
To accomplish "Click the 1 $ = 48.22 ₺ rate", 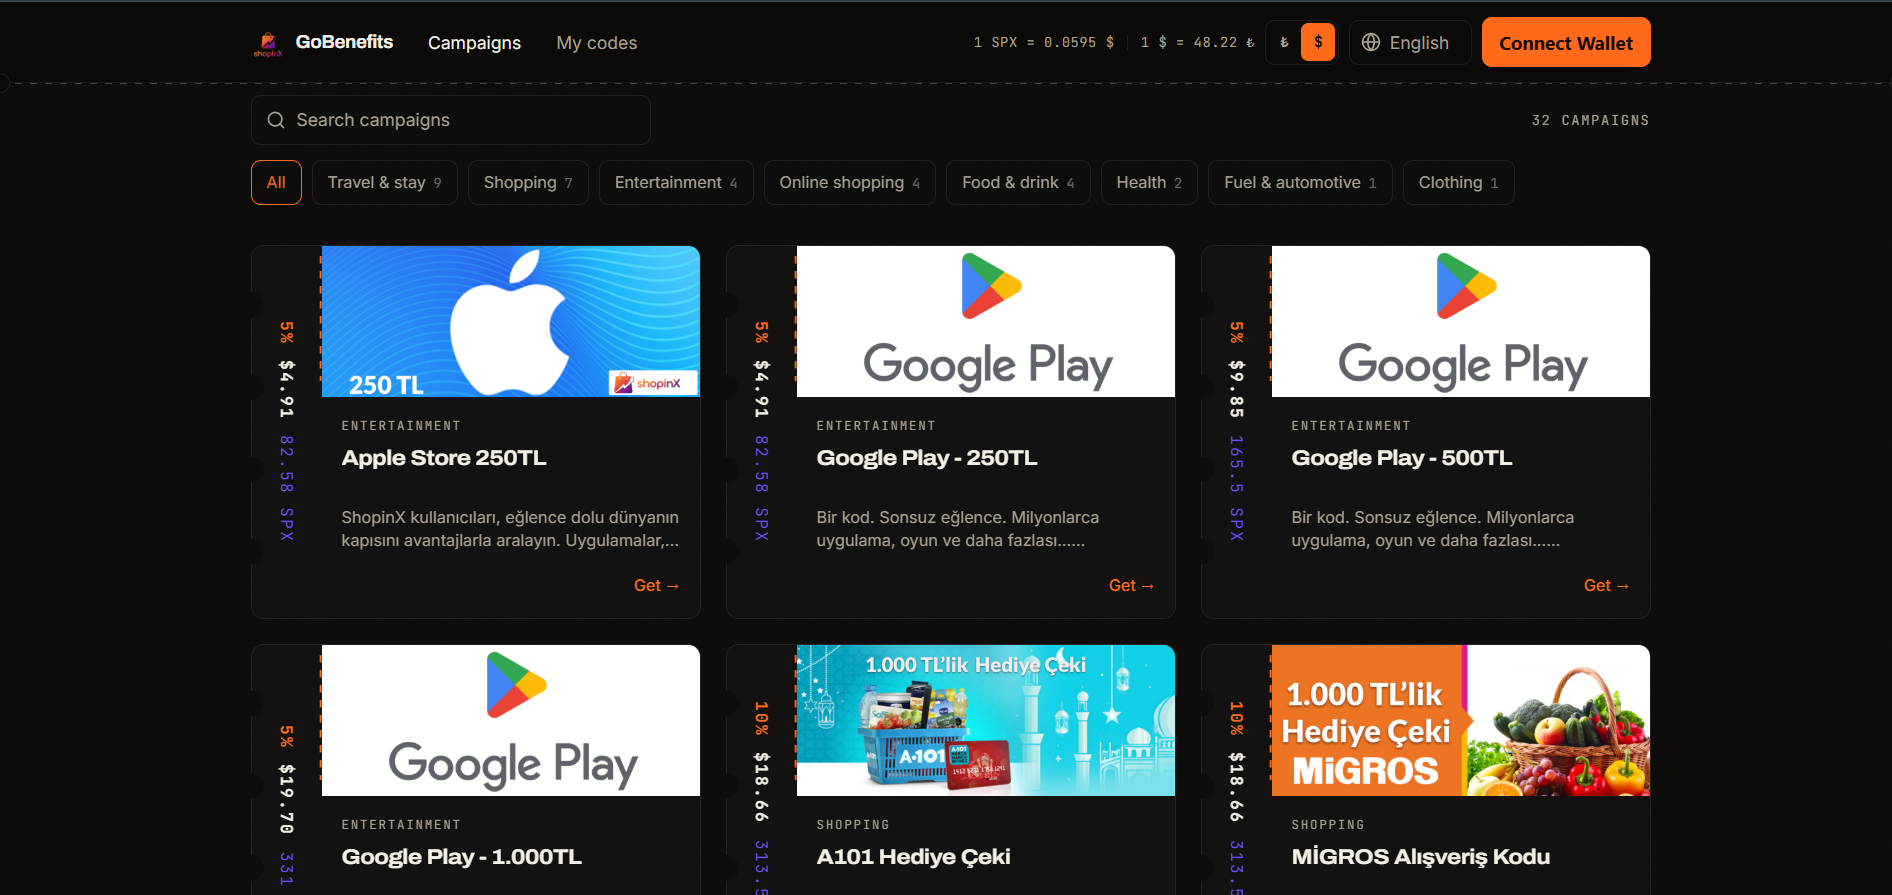I will [1197, 42].
